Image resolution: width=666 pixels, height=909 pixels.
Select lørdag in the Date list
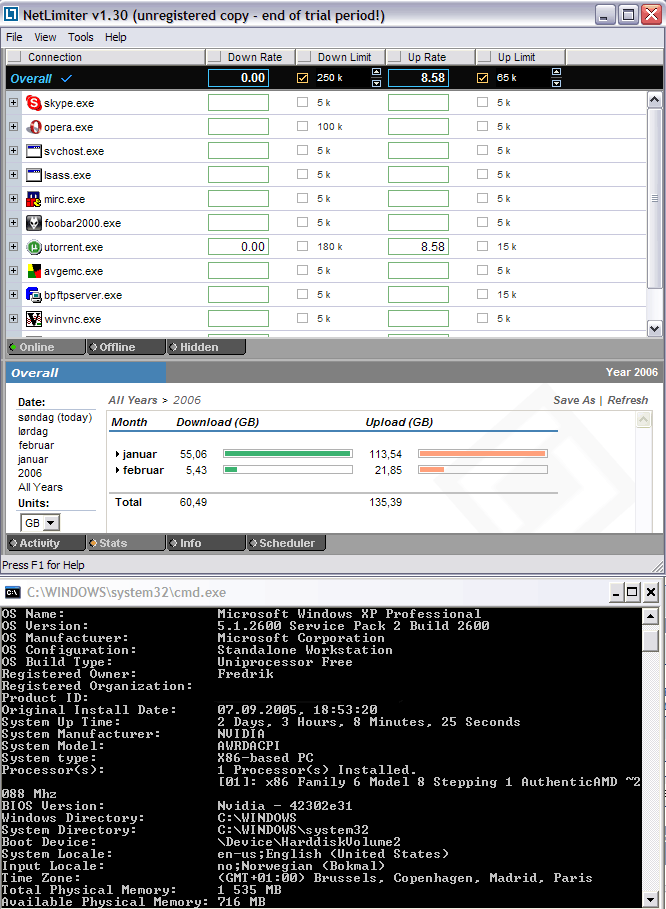[33, 431]
